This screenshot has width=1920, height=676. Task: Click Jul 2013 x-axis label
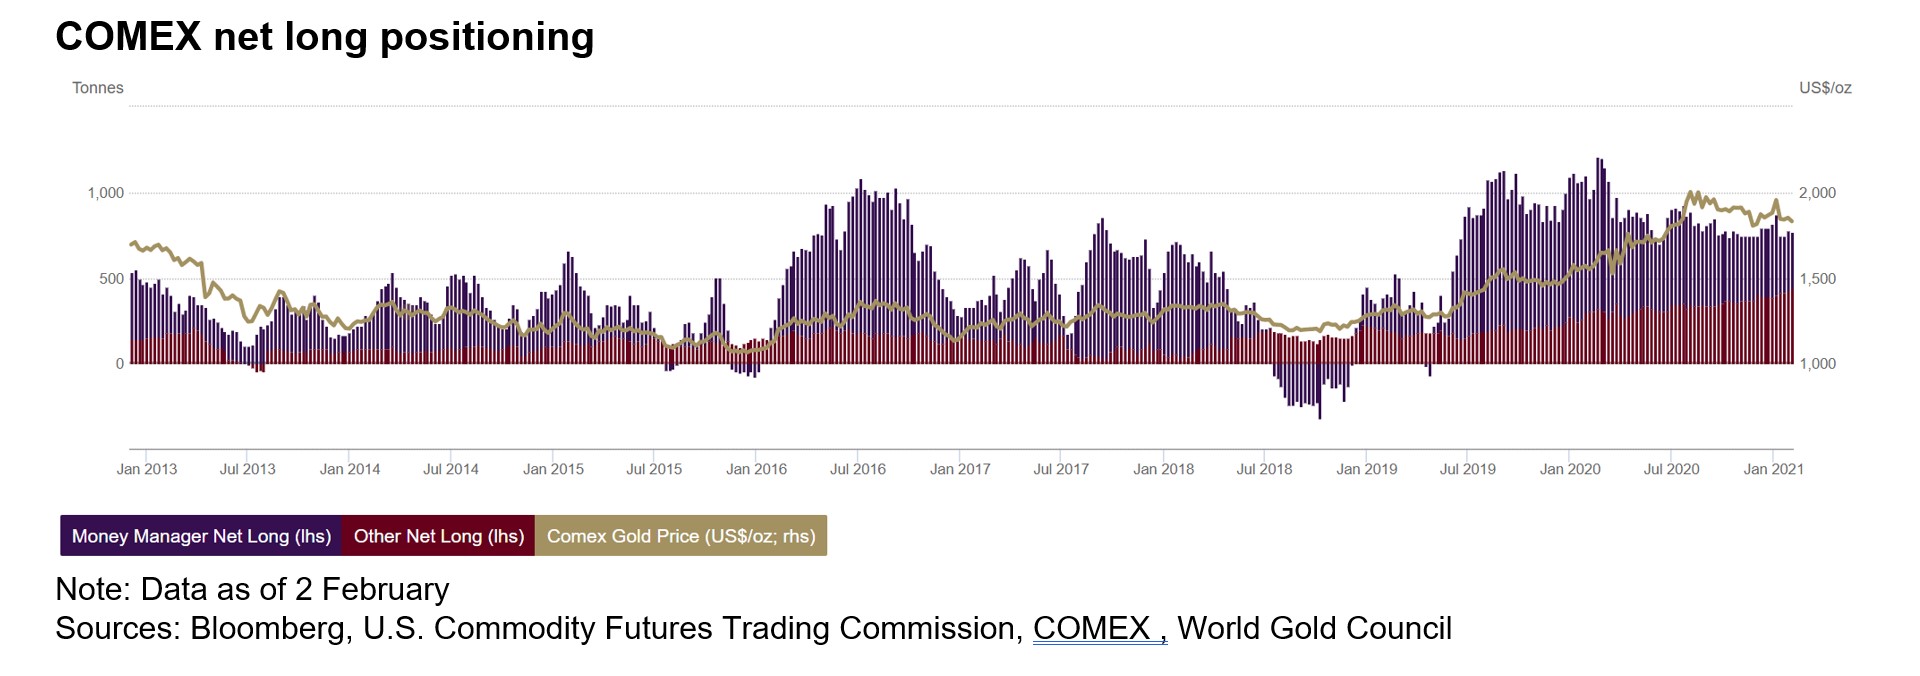[248, 469]
